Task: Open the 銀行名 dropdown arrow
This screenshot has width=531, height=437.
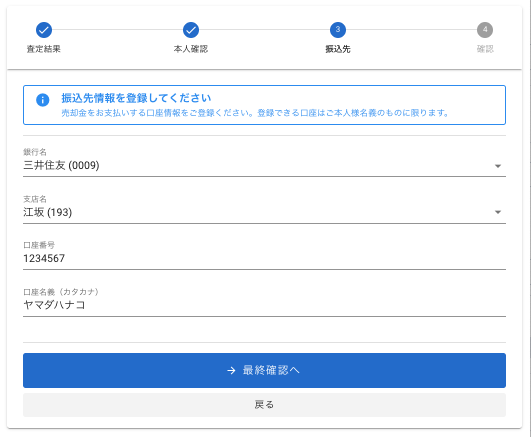Action: coord(498,166)
